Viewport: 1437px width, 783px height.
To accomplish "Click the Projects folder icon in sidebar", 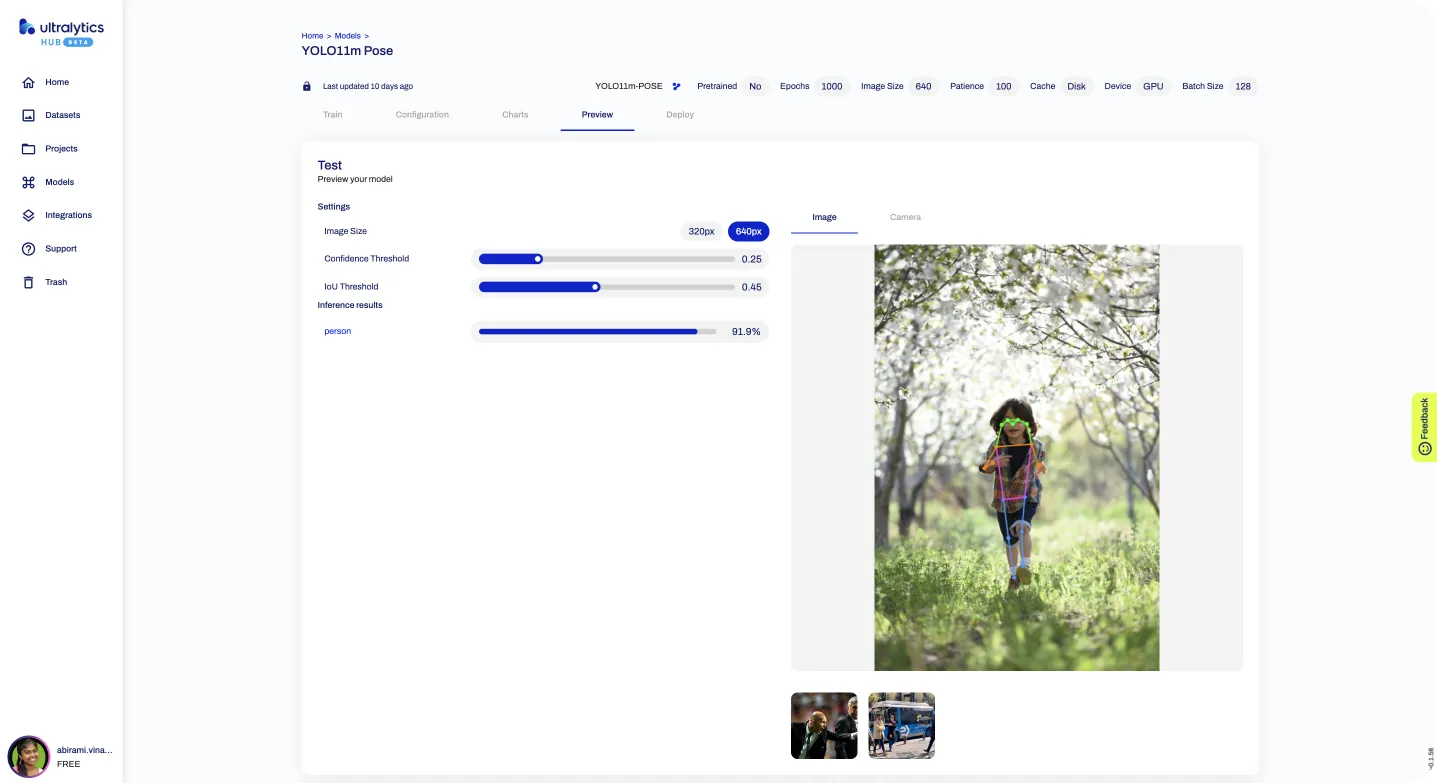I will coord(29,148).
